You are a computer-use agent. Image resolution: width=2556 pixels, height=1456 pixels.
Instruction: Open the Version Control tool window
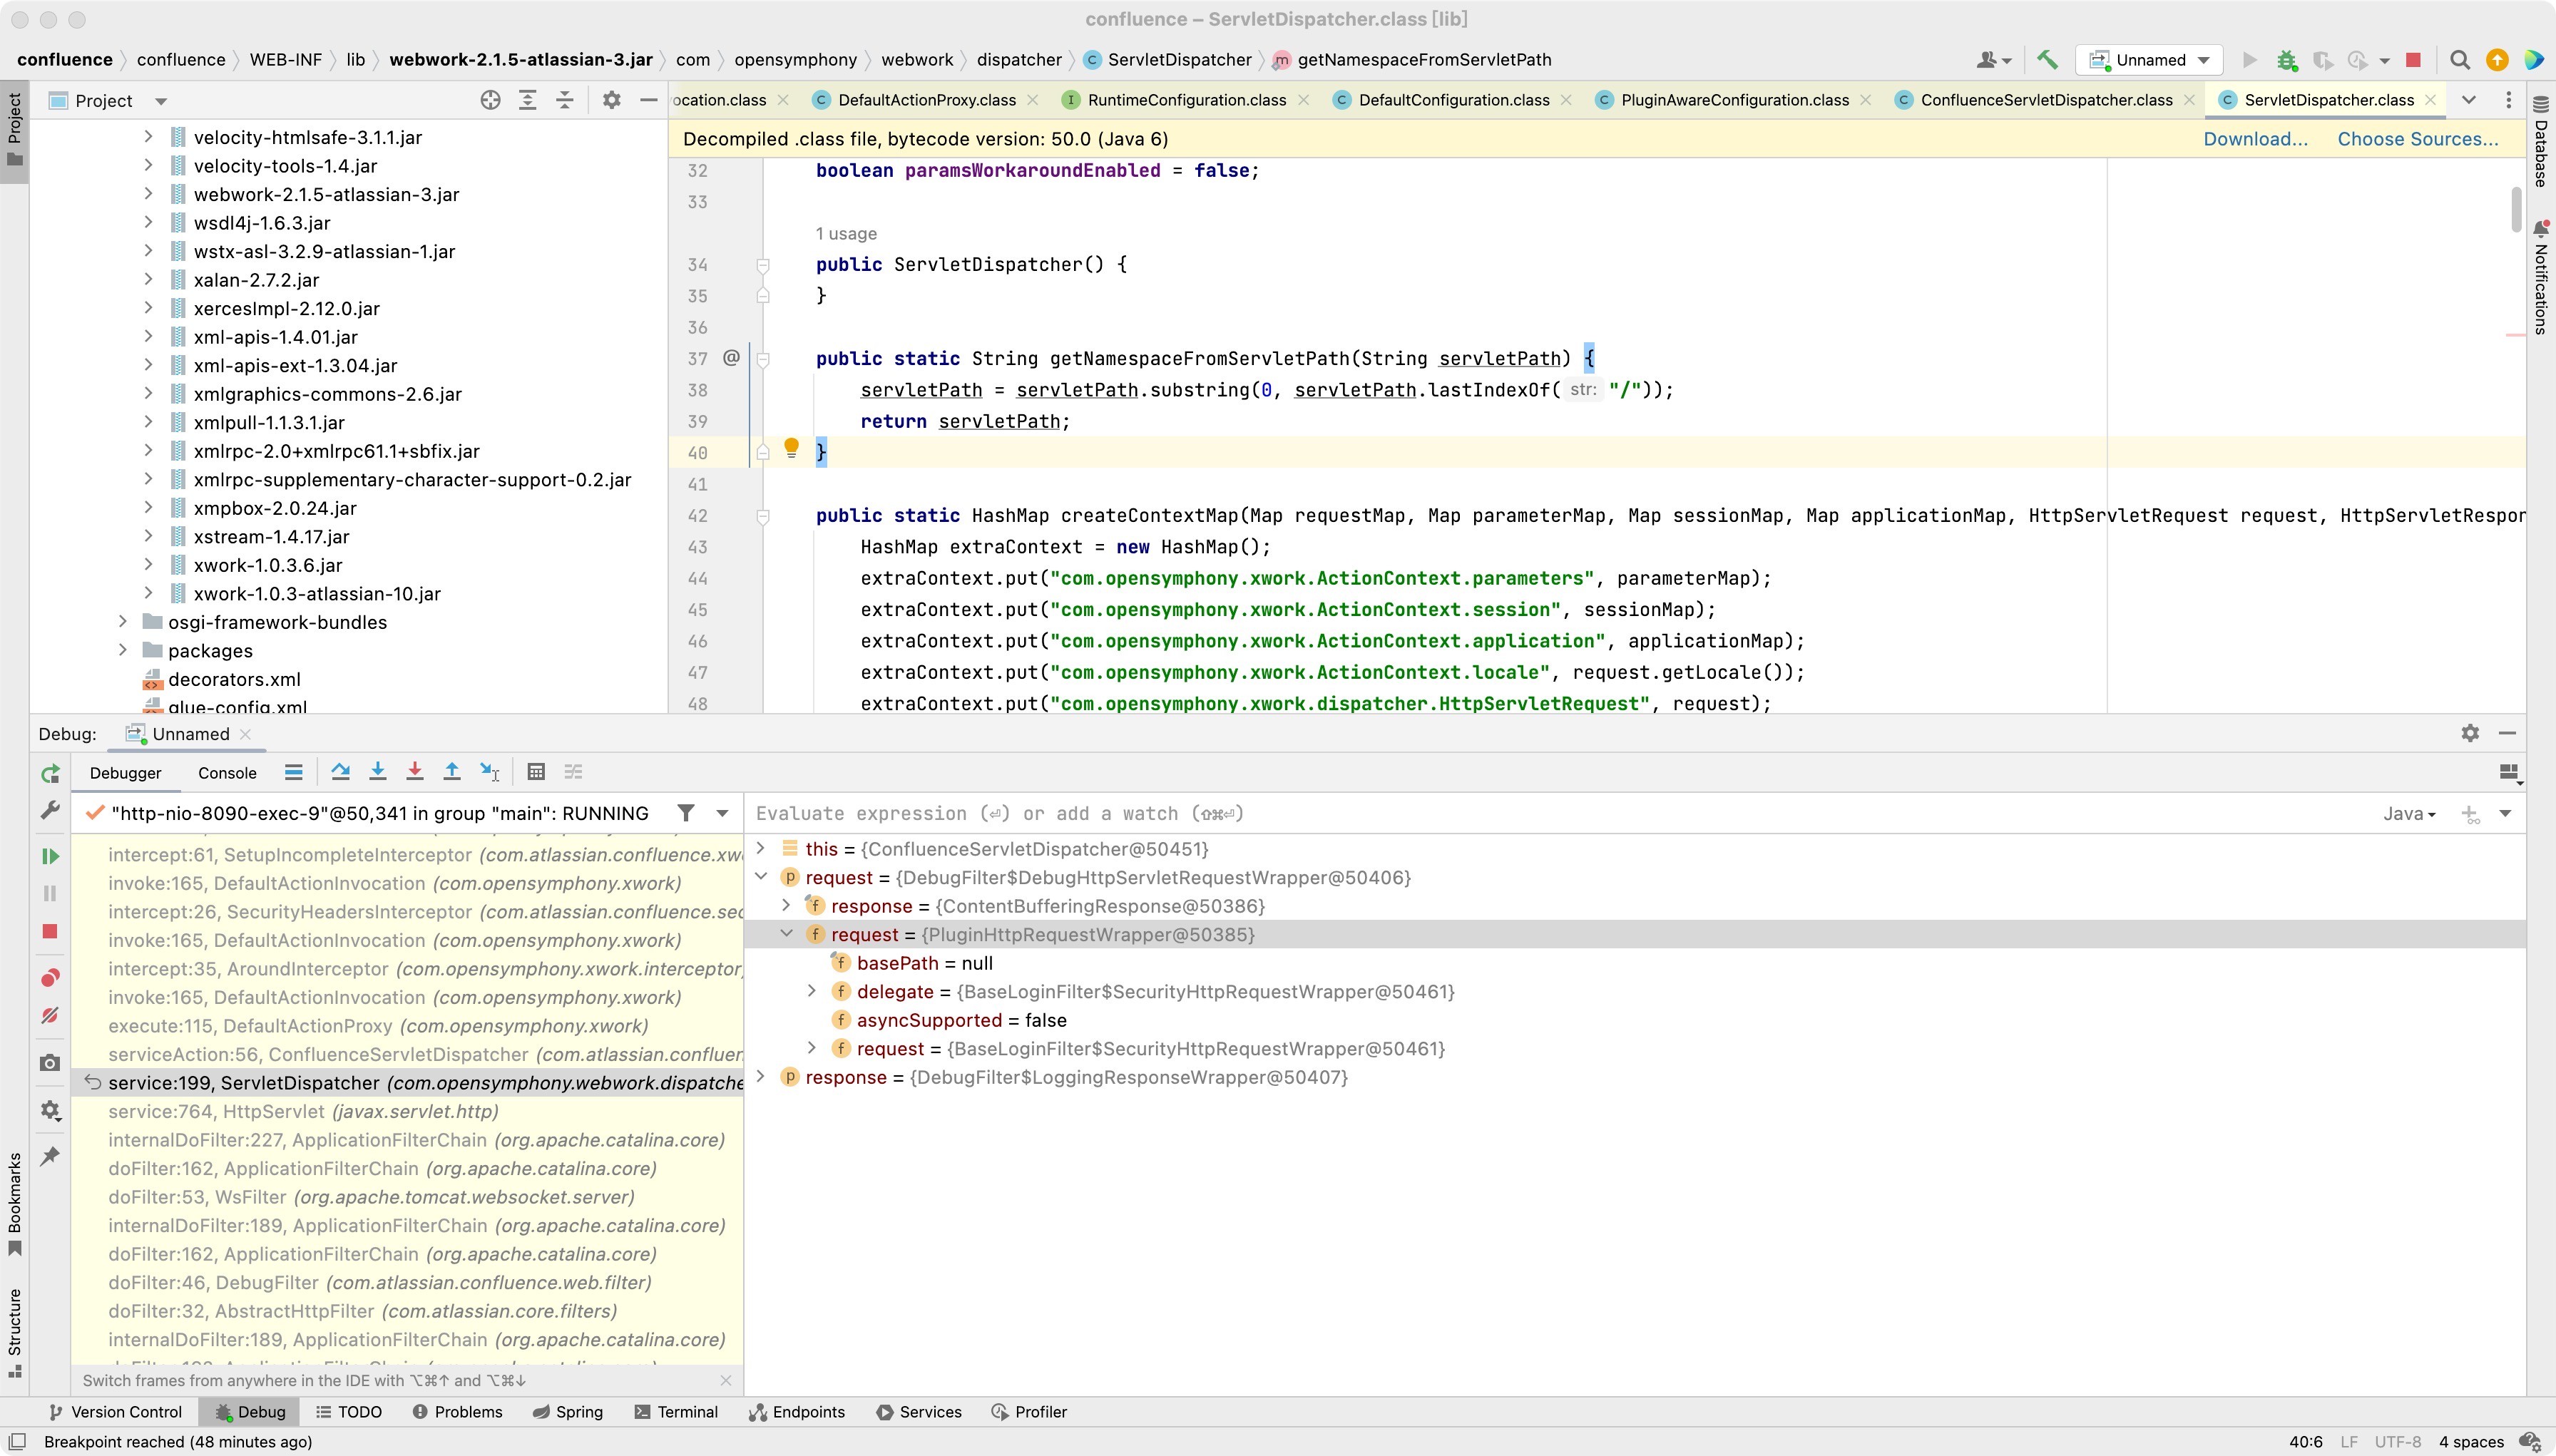115,1412
